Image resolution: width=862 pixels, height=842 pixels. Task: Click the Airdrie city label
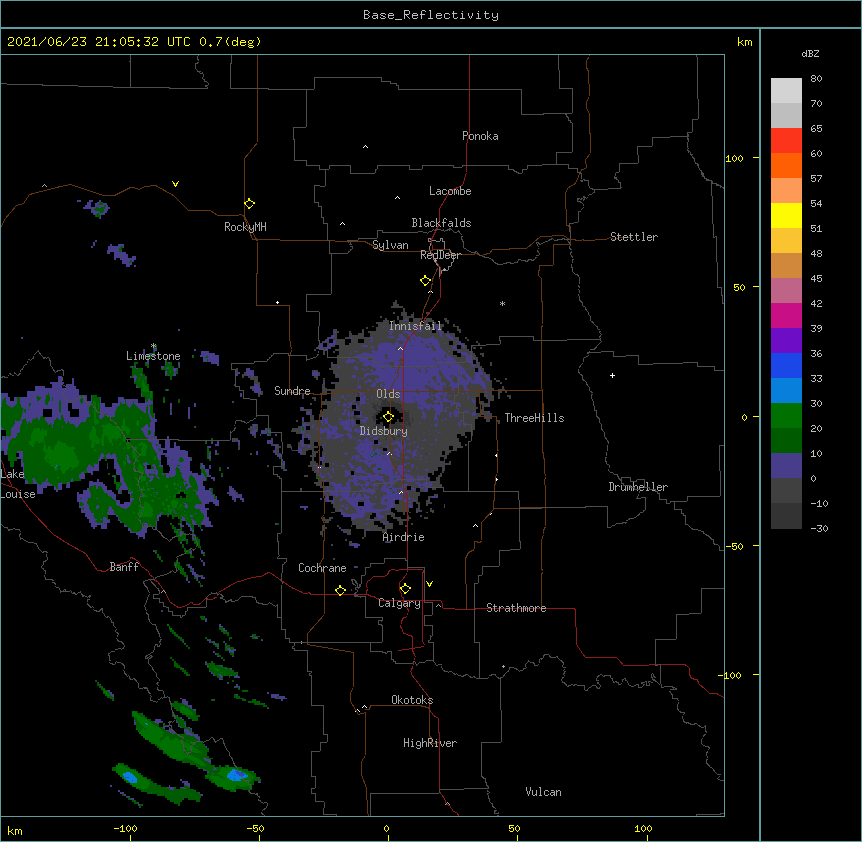tap(404, 537)
